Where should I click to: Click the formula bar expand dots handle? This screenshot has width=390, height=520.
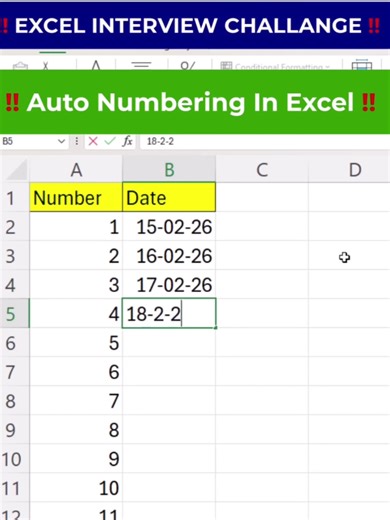[77, 141]
